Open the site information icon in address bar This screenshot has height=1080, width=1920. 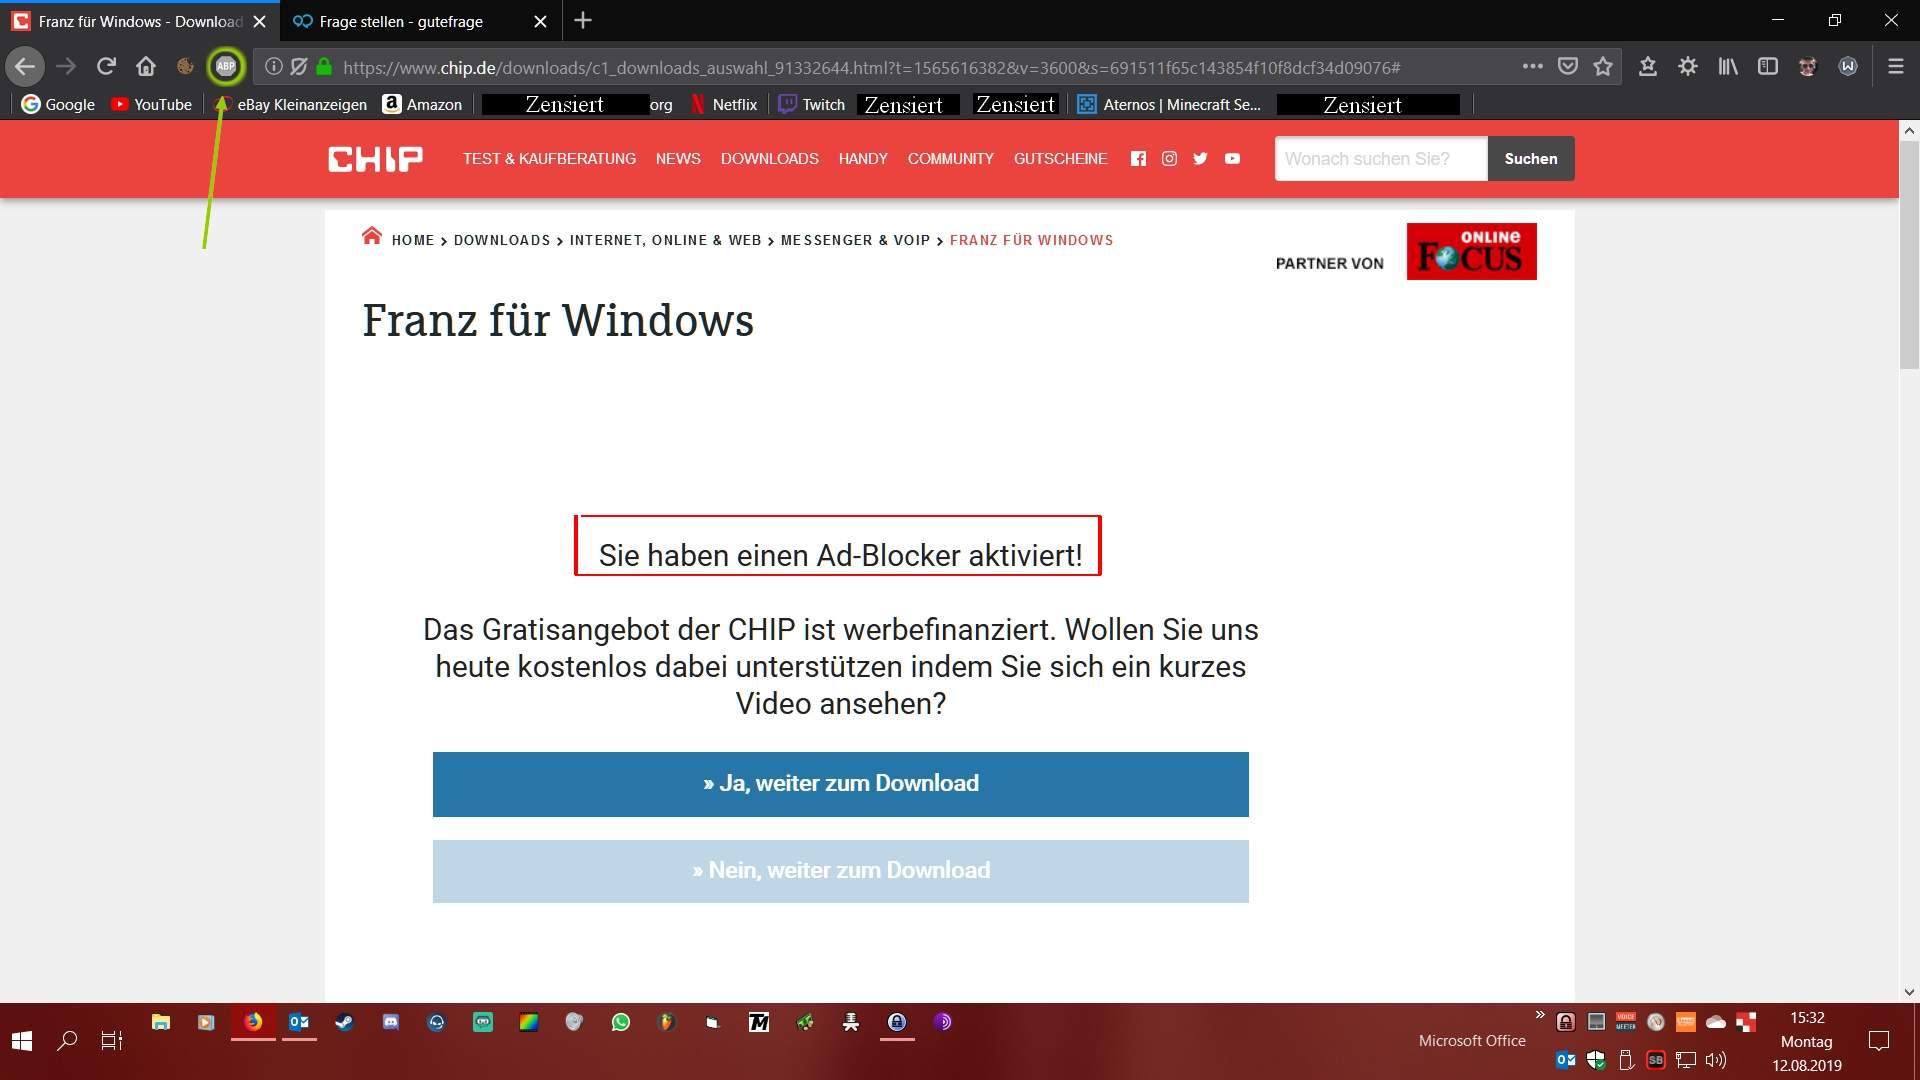(273, 67)
